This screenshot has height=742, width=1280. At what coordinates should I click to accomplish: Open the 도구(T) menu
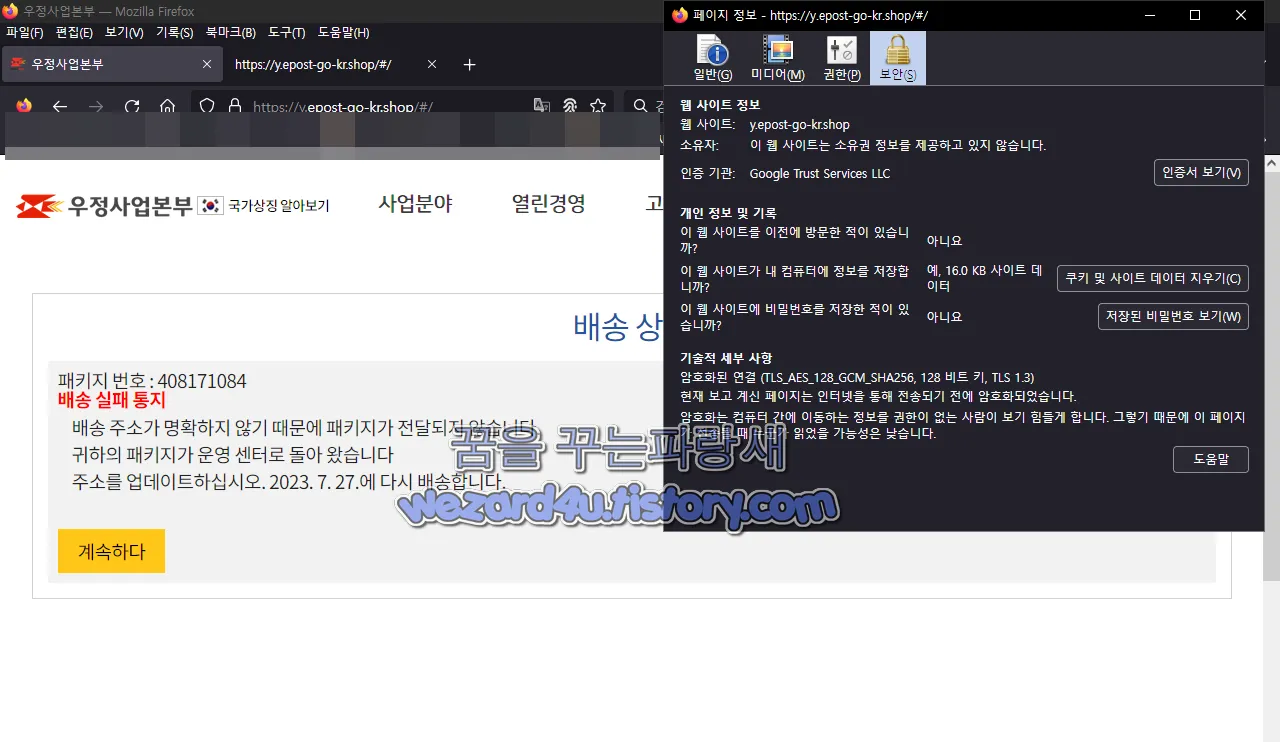pos(286,33)
